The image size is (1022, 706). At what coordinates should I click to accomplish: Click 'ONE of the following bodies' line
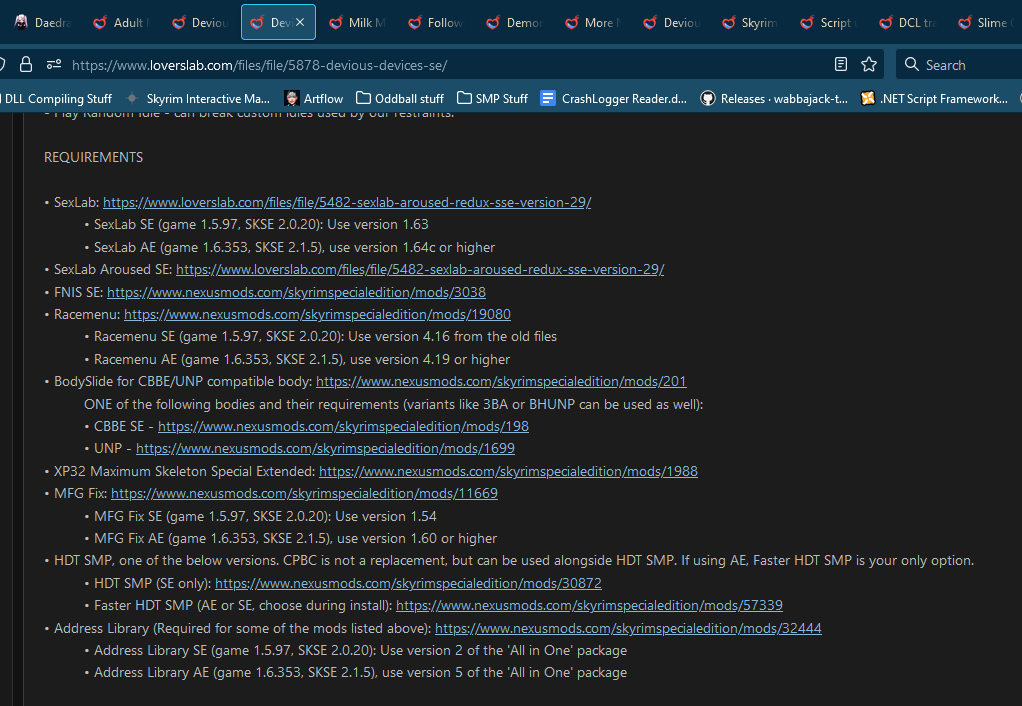(x=393, y=404)
